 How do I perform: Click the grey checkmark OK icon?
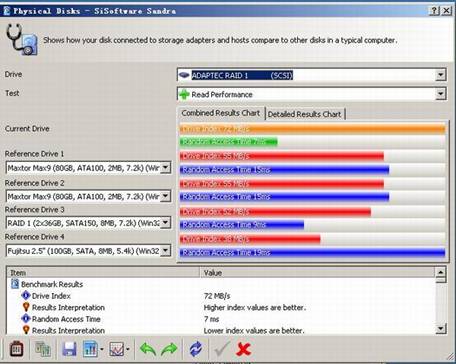pos(222,349)
